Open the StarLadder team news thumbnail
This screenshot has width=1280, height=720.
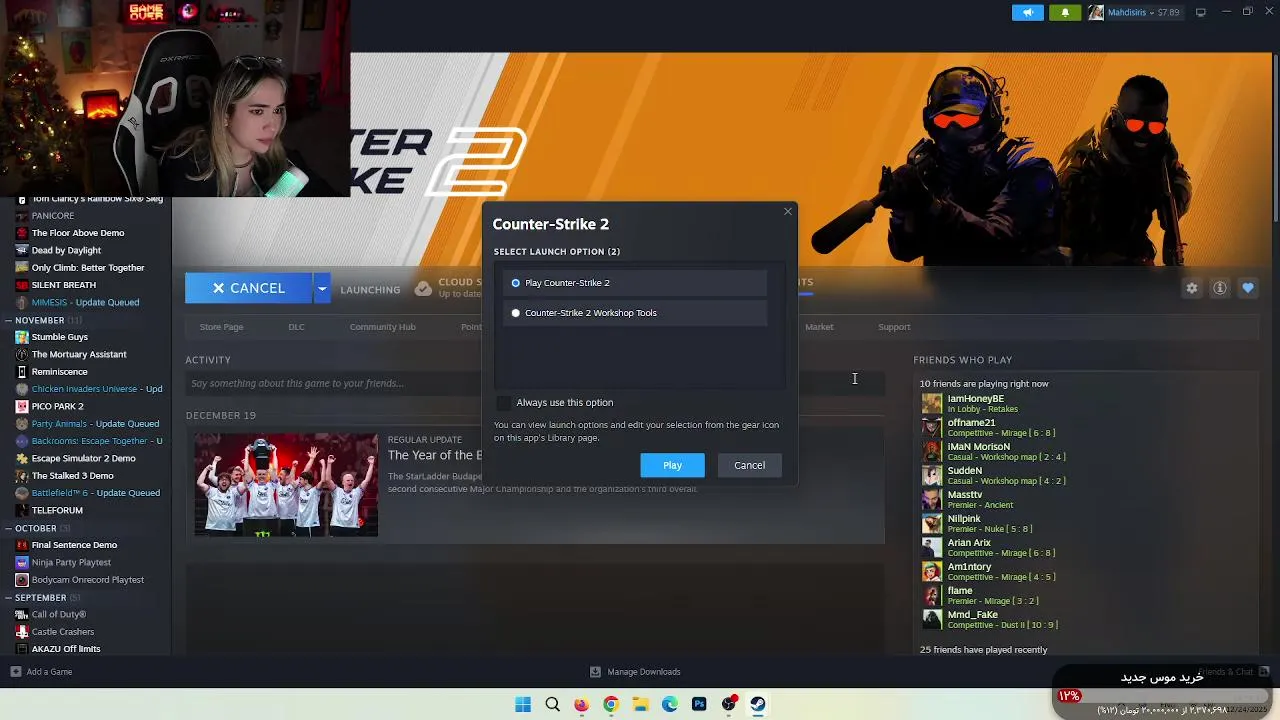(286, 485)
